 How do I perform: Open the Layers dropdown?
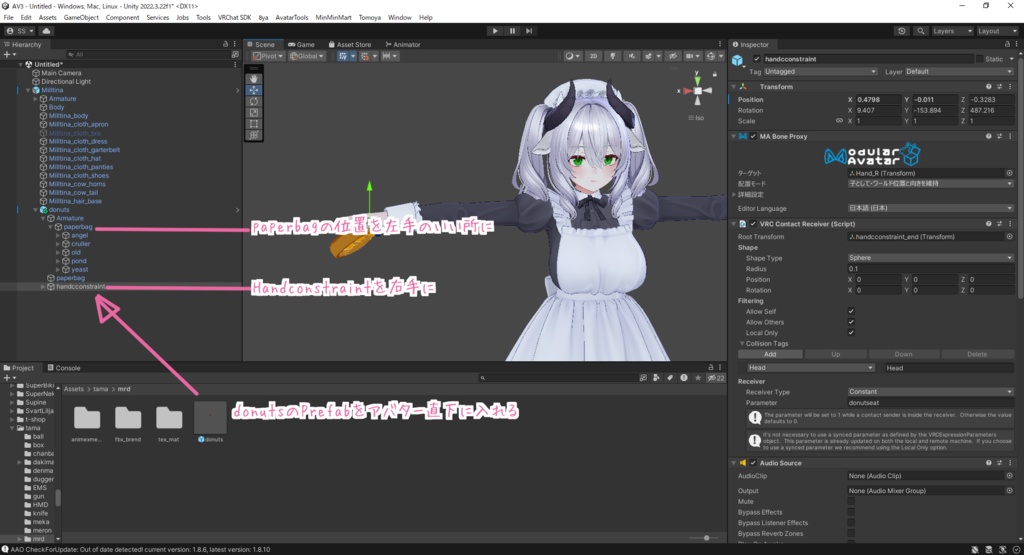click(952, 31)
